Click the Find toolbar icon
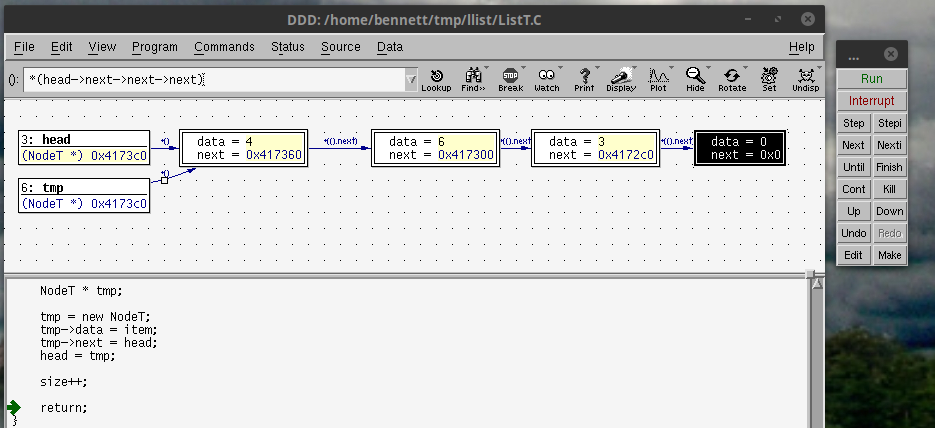The height and width of the screenshot is (428, 935). click(473, 79)
